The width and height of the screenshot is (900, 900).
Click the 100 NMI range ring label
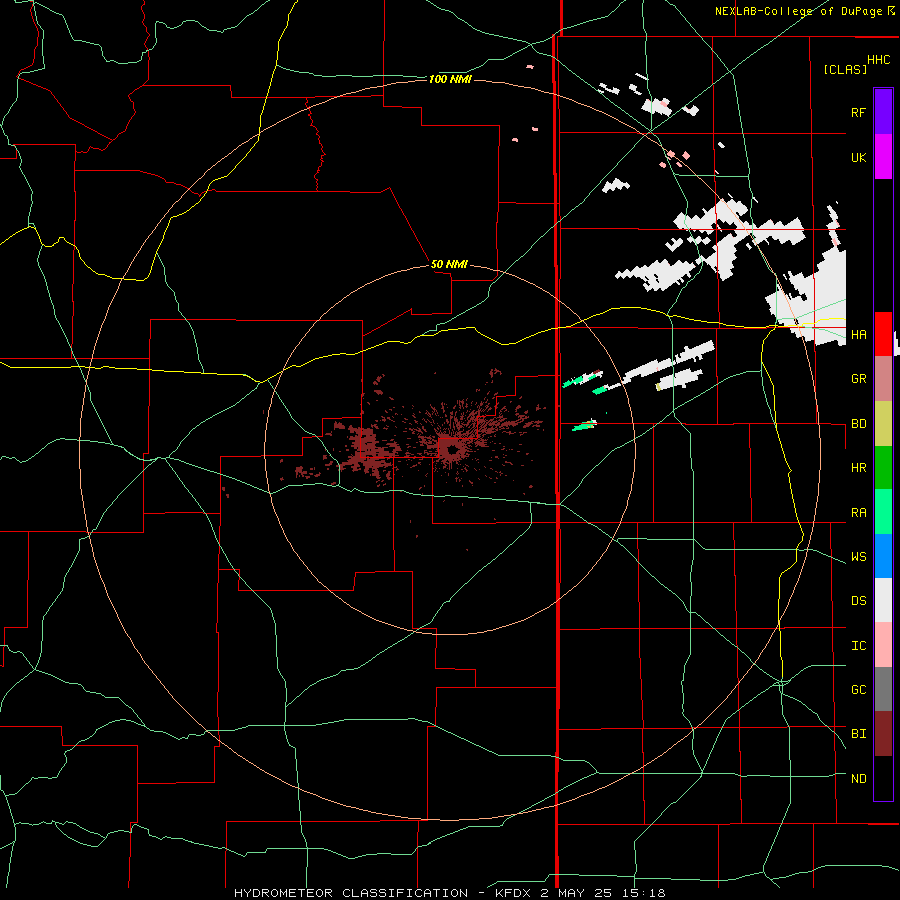click(x=450, y=79)
